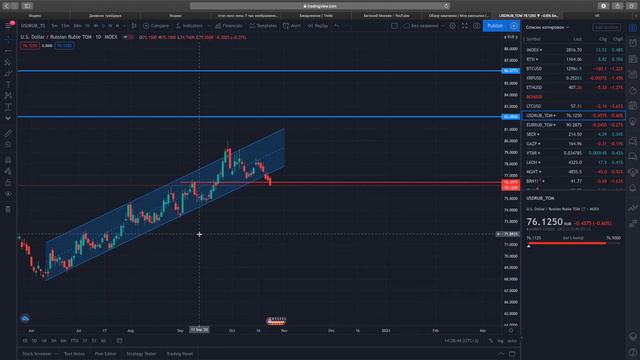This screenshot has width=640, height=360.
Task: Expand the indicators favorites dropdown arrow
Action: (x=209, y=26)
